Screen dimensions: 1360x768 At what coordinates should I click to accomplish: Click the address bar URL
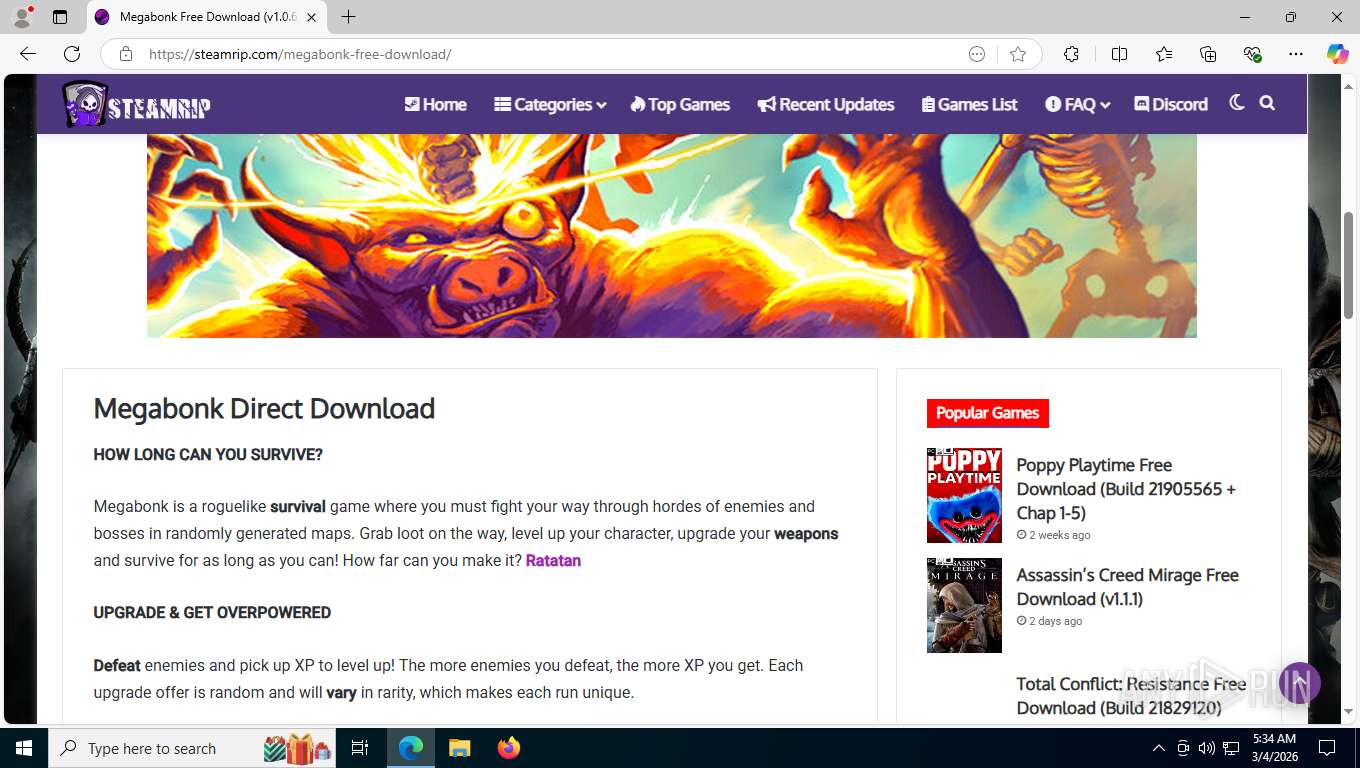(x=300, y=54)
